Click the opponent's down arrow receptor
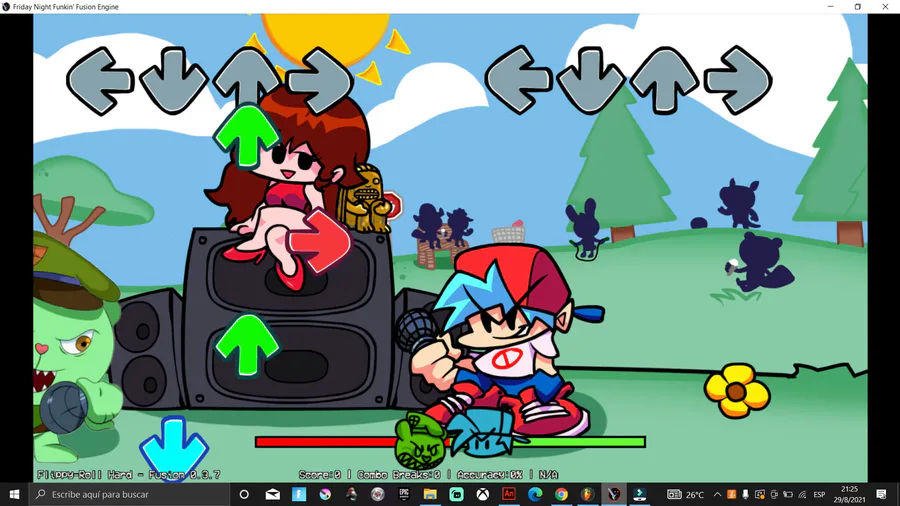 click(173, 81)
